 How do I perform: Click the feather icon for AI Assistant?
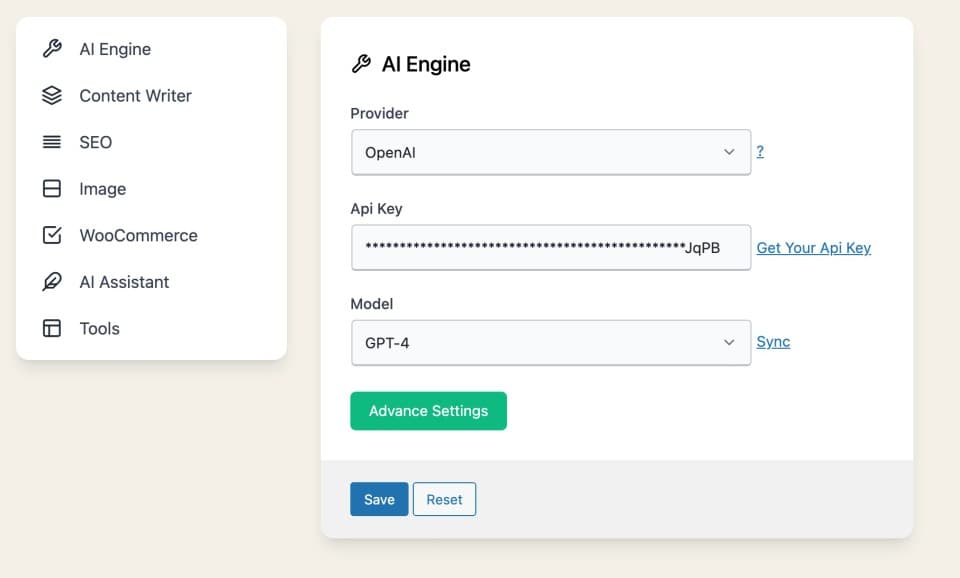pos(52,282)
